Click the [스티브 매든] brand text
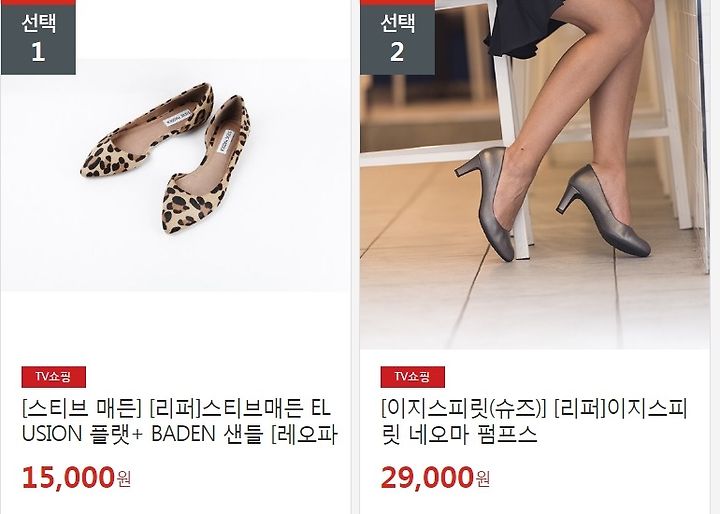Viewport: 720px width, 514px height. click(x=81, y=409)
